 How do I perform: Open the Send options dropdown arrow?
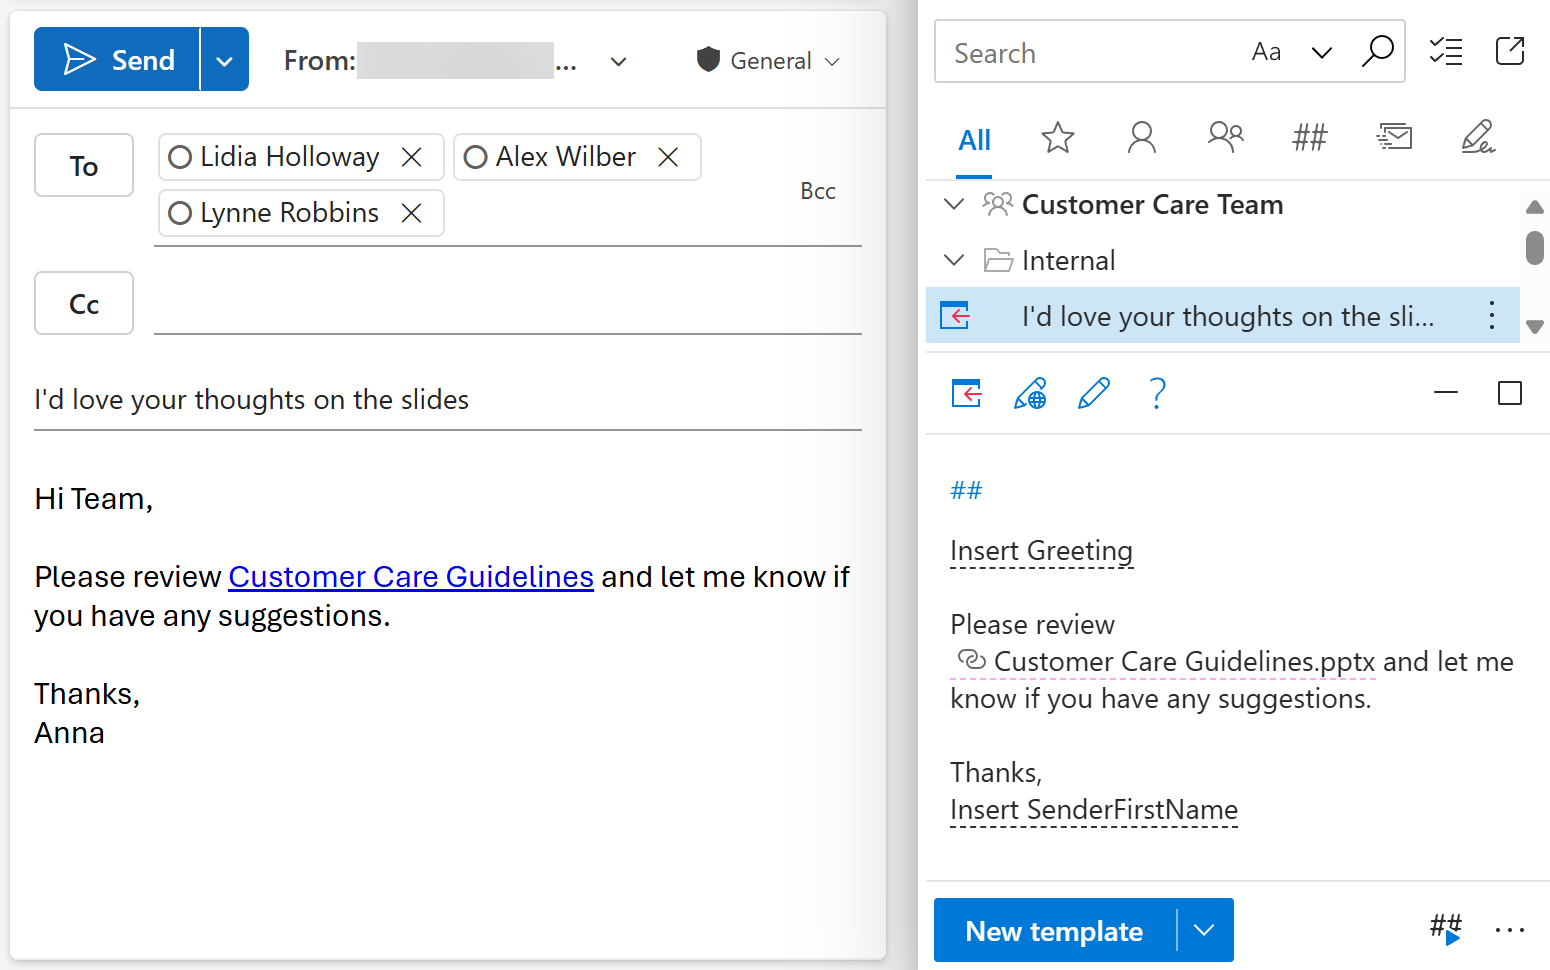(x=224, y=58)
